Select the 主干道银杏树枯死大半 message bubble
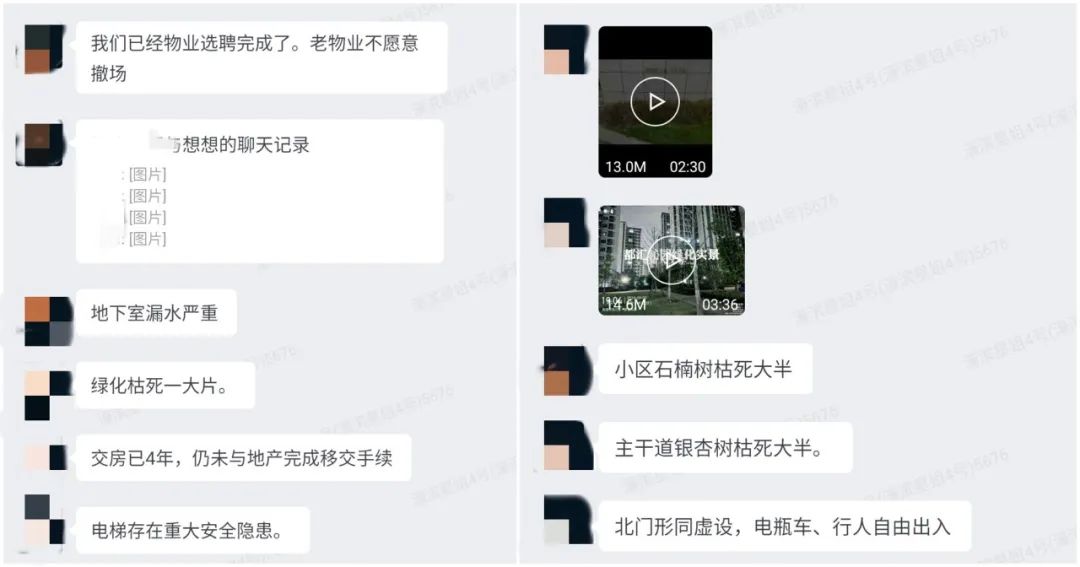The width and height of the screenshot is (1080, 567). [725, 448]
